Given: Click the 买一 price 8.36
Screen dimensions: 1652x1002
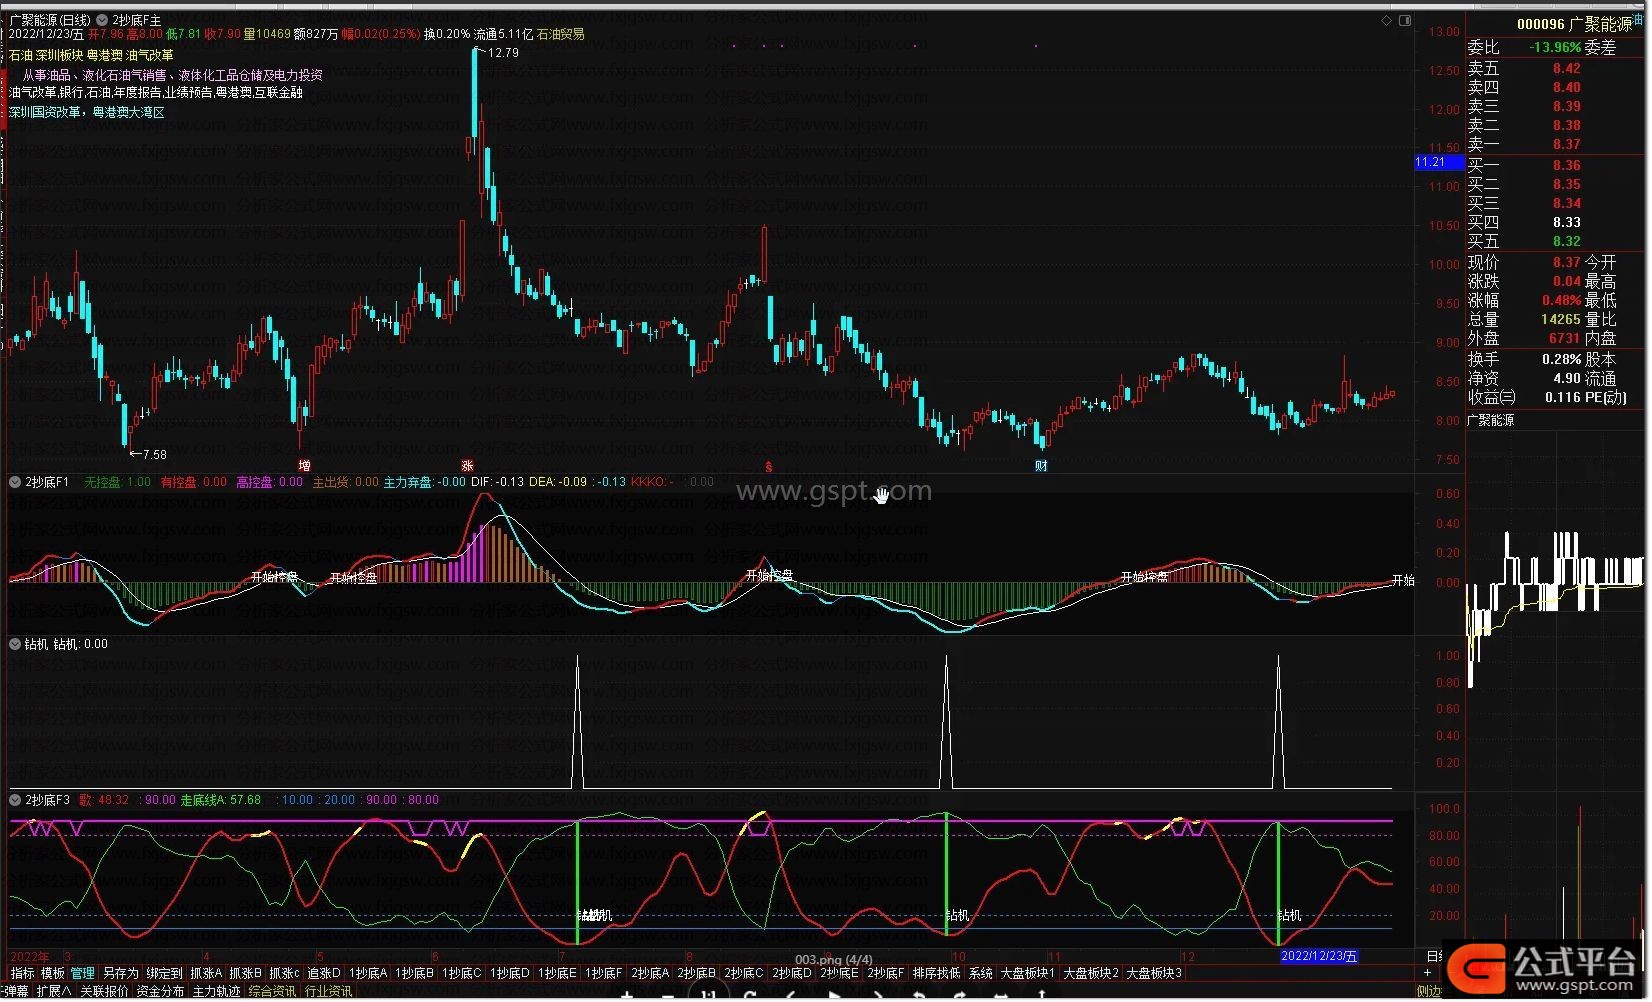Looking at the screenshot, I should tap(1566, 166).
